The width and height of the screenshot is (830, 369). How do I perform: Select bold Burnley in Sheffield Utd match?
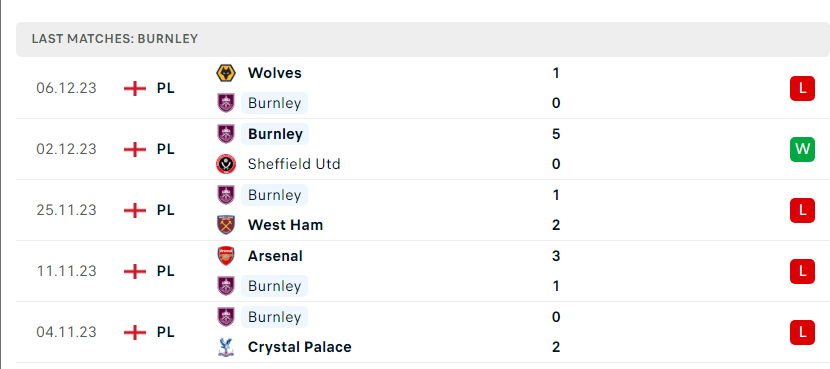275,134
